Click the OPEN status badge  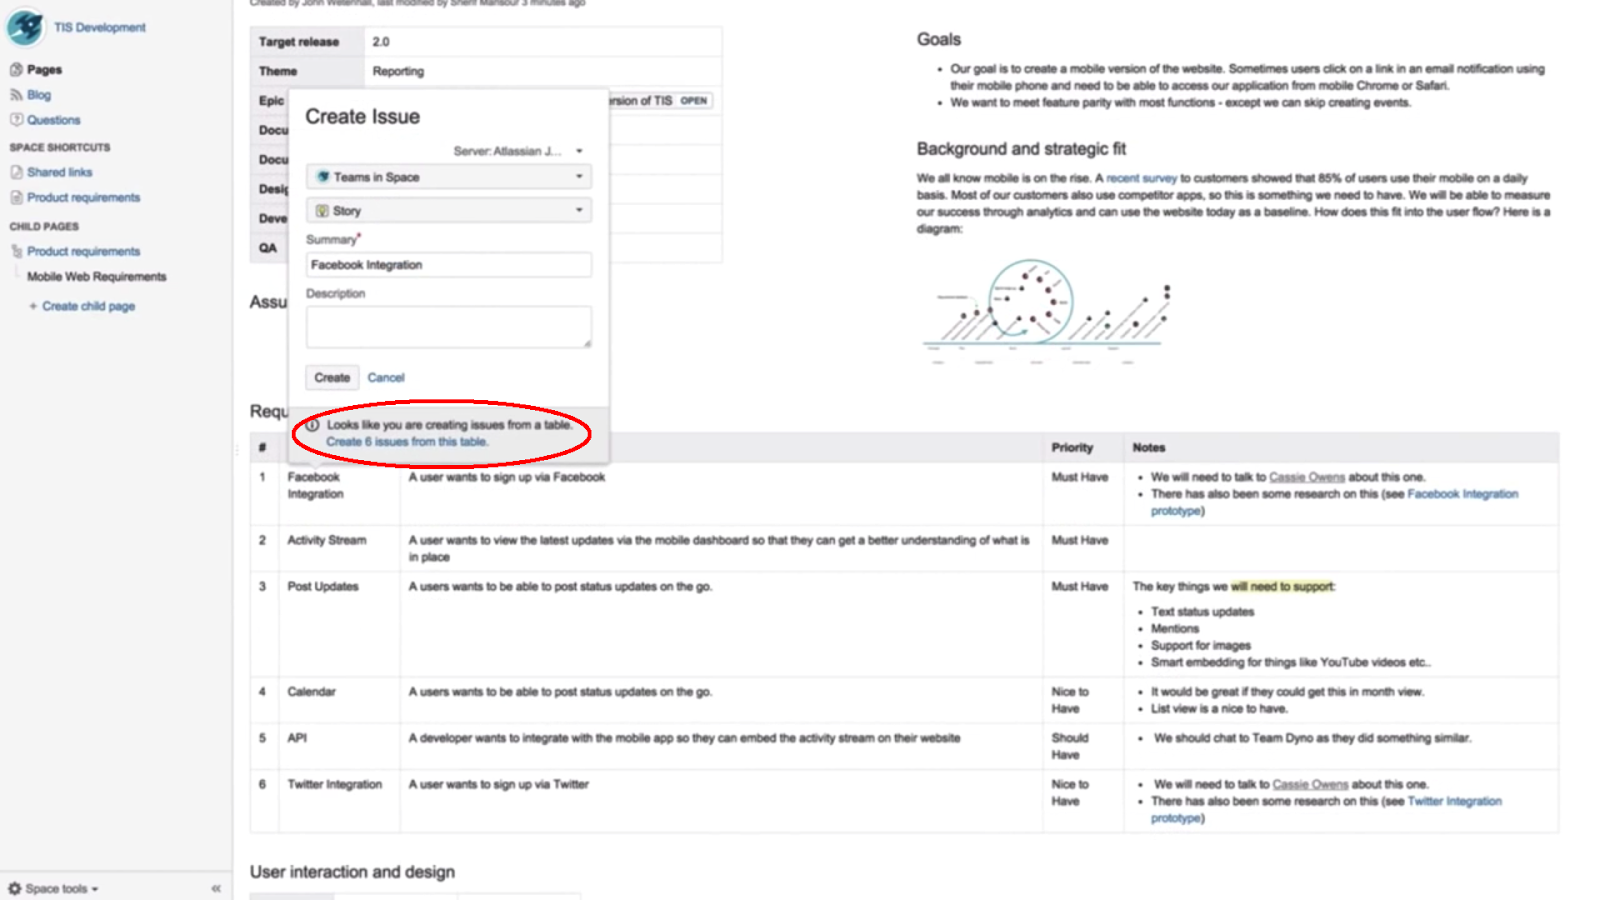(x=694, y=101)
